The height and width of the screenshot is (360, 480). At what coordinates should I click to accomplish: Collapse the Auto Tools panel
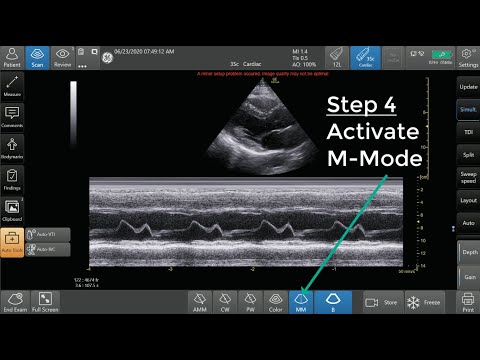coord(12,242)
